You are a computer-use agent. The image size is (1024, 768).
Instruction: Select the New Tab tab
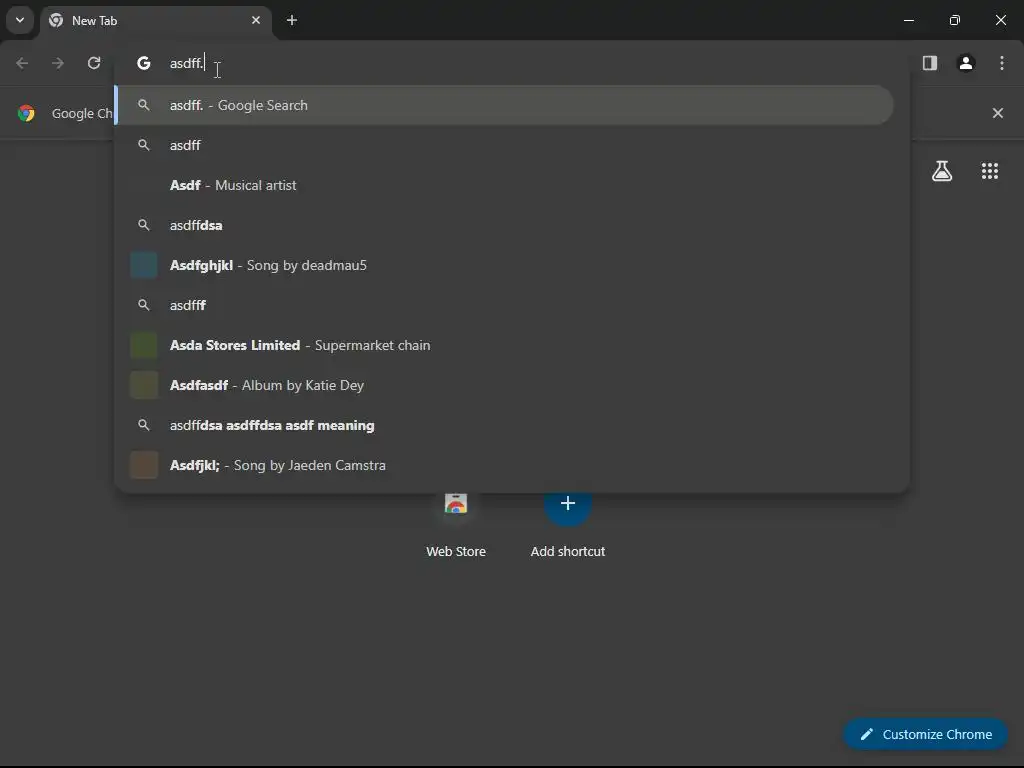click(x=157, y=21)
